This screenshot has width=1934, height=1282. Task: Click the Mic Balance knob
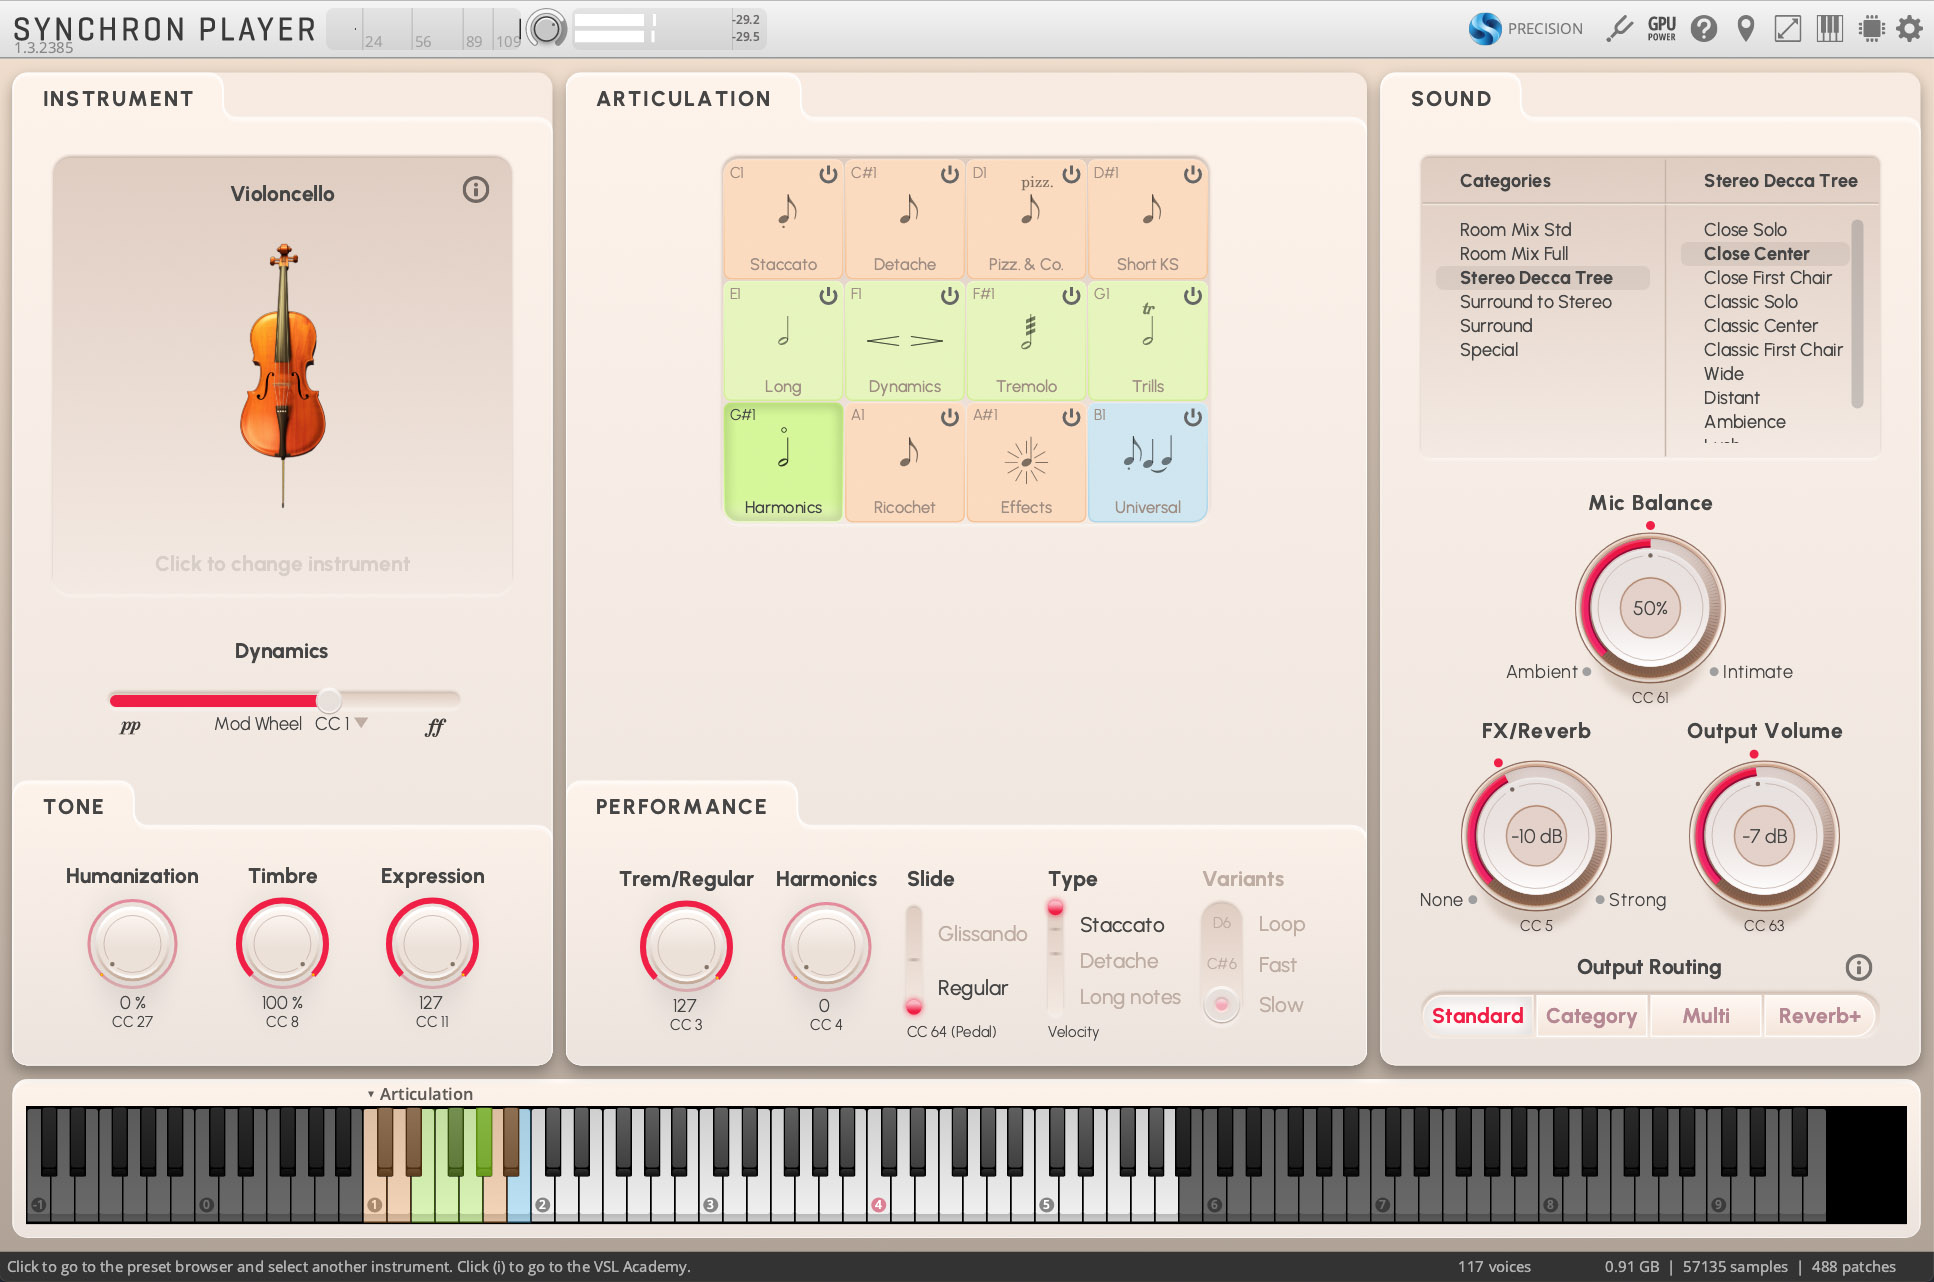[1650, 608]
